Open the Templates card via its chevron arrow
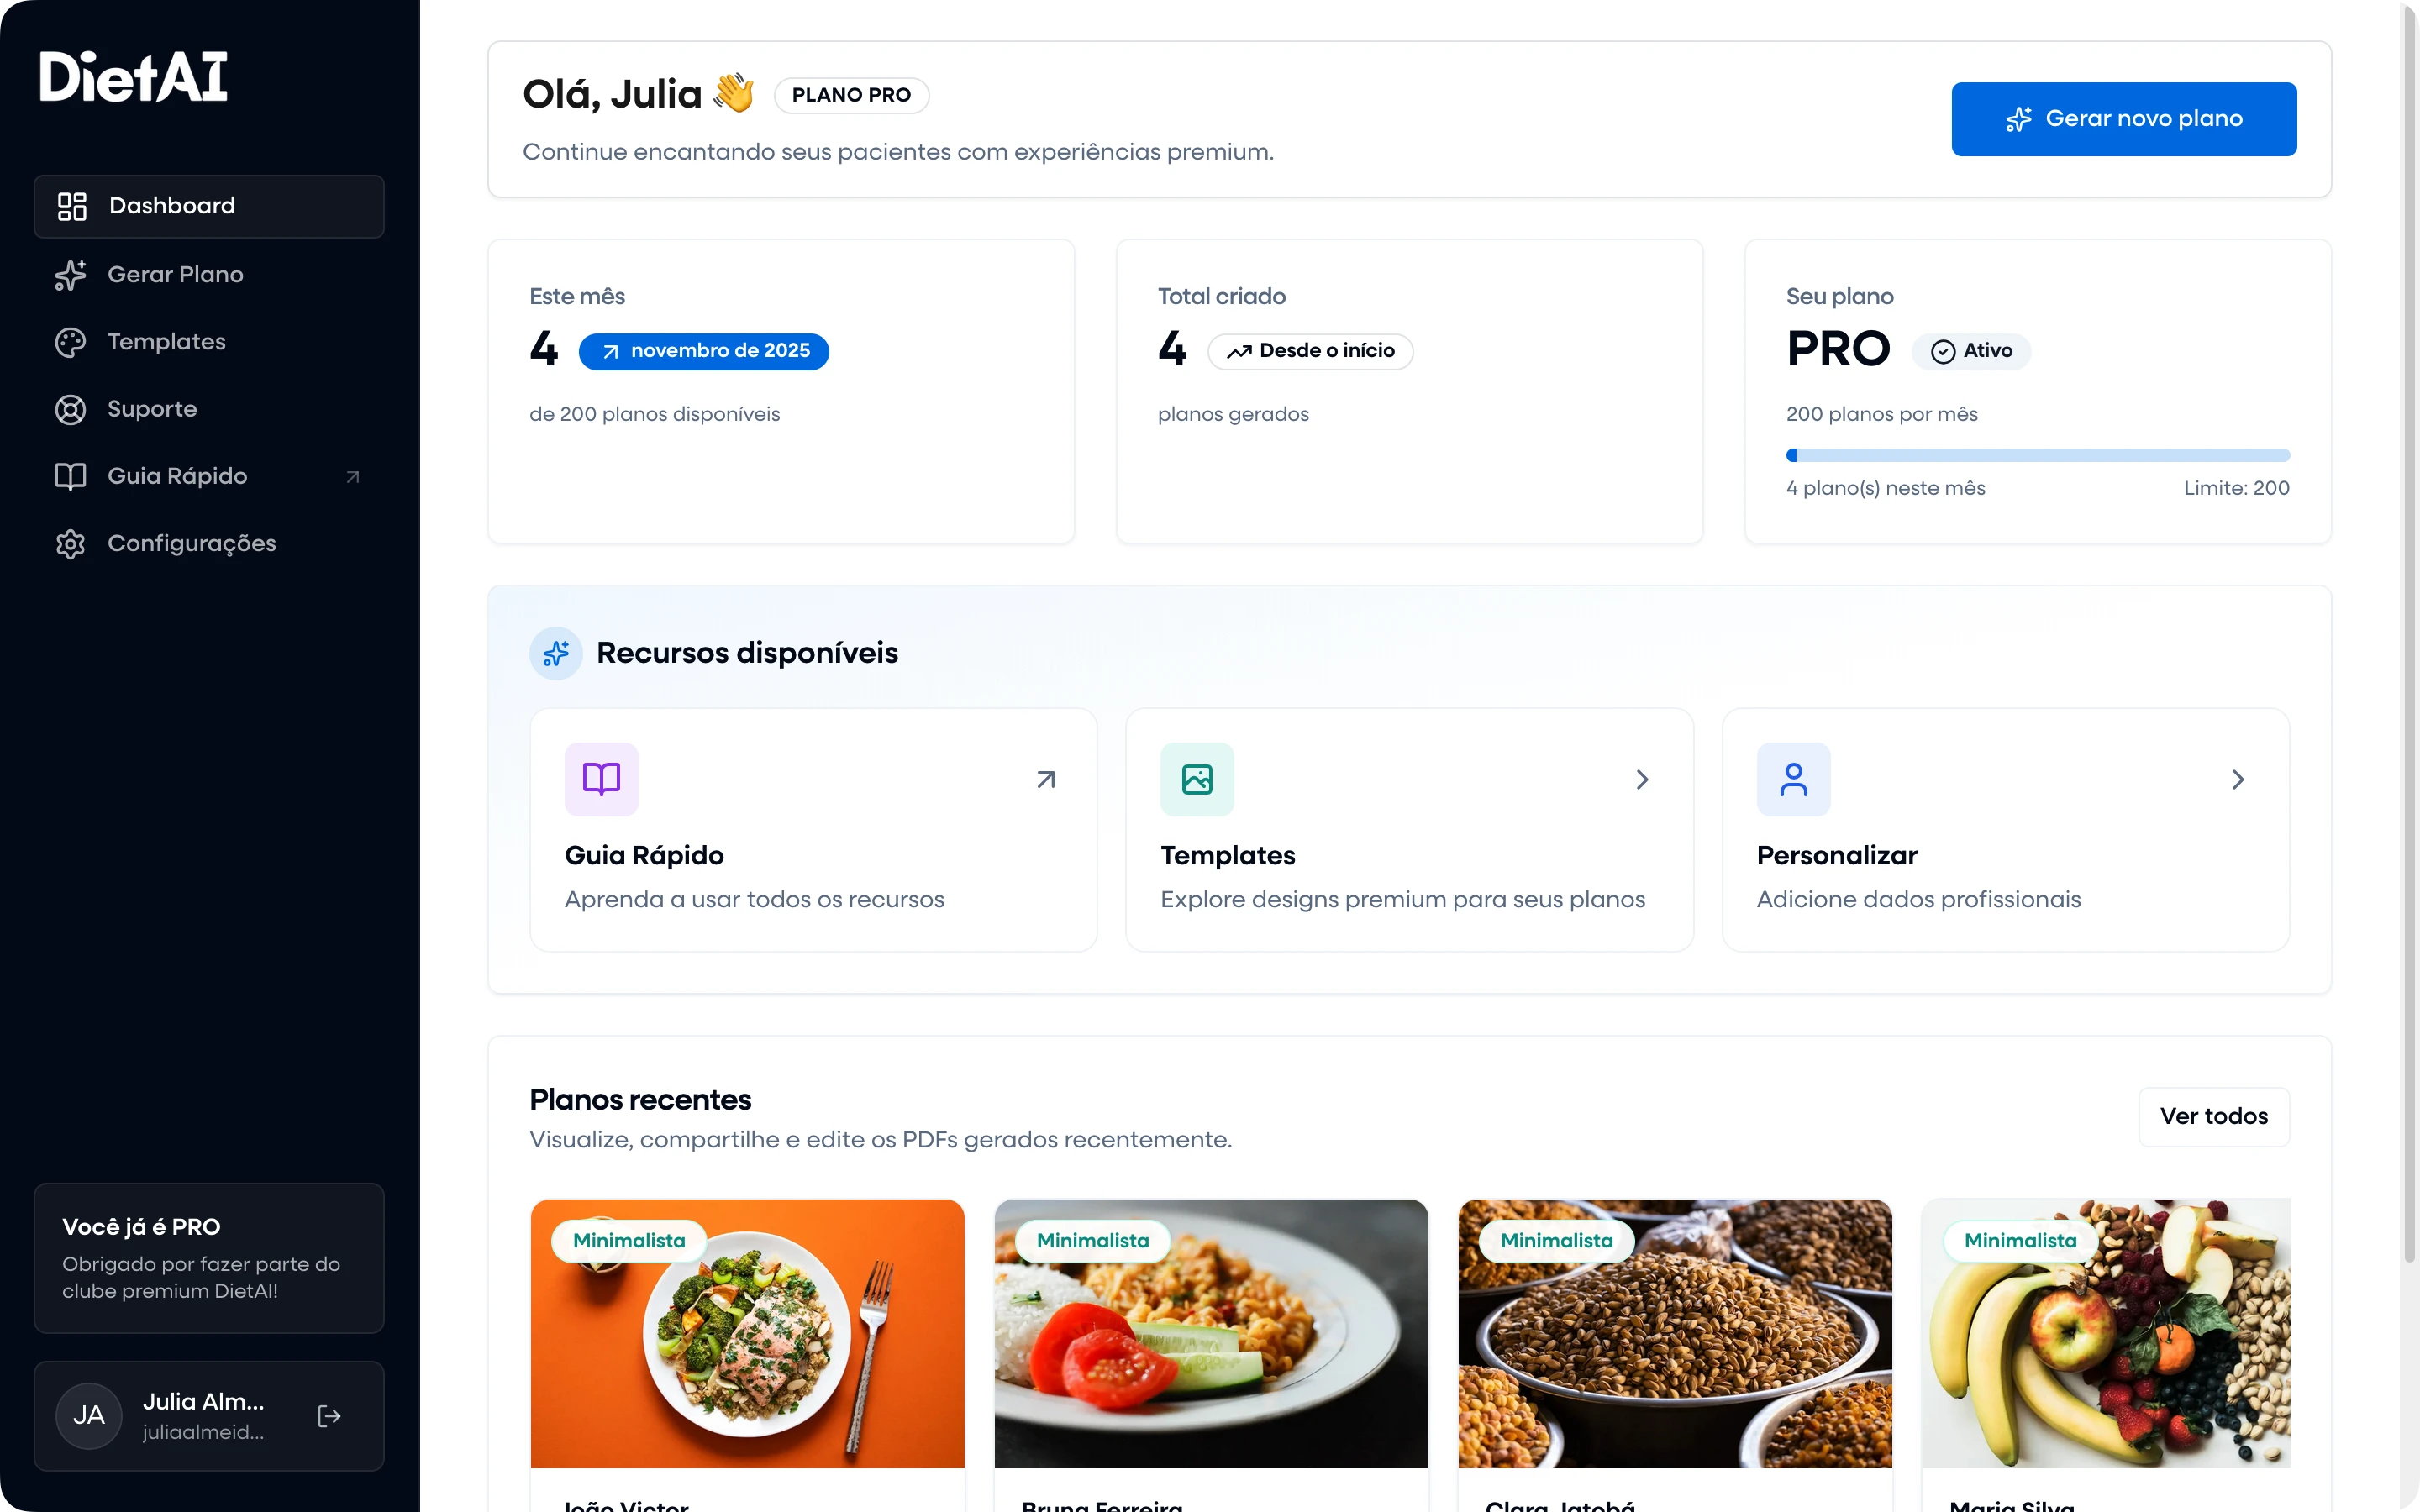 (1642, 779)
